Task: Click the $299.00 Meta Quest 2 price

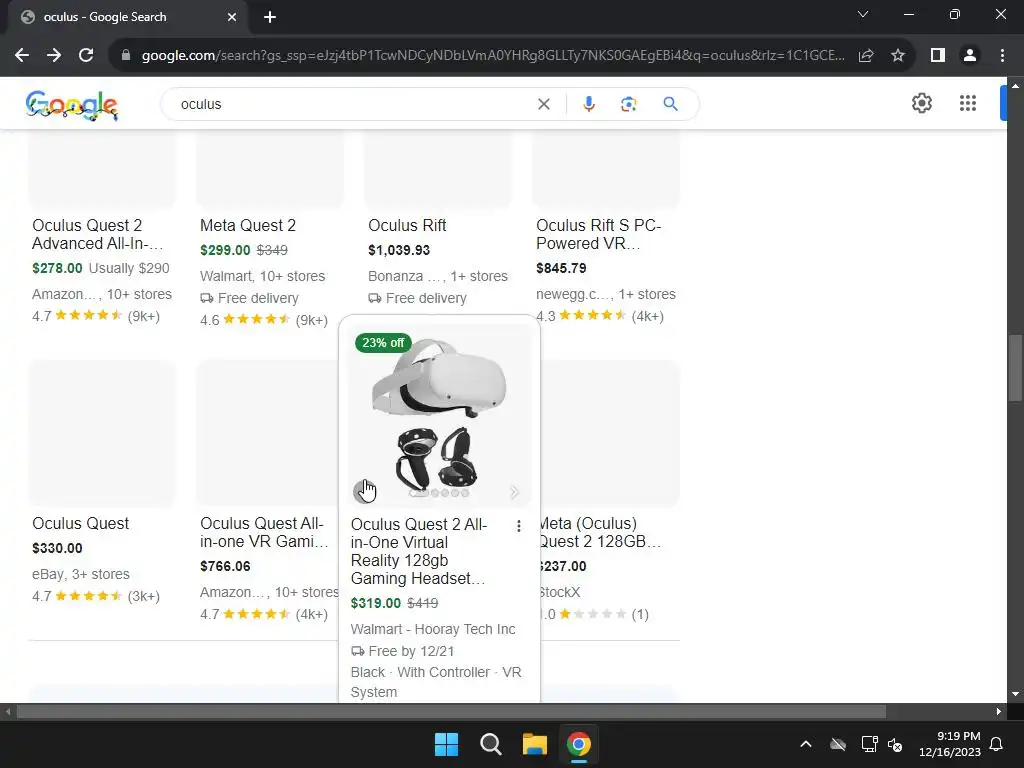Action: pos(225,249)
